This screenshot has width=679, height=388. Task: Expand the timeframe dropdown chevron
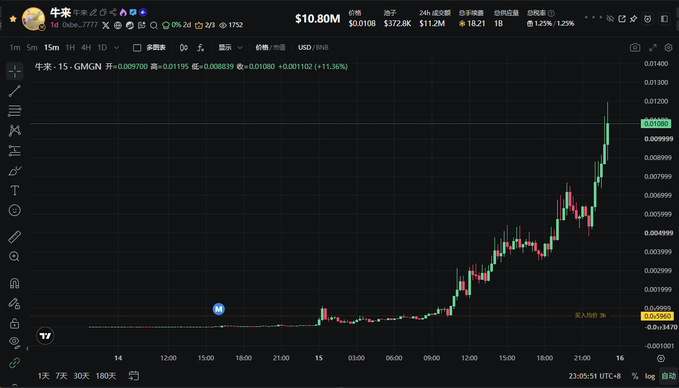click(x=116, y=47)
